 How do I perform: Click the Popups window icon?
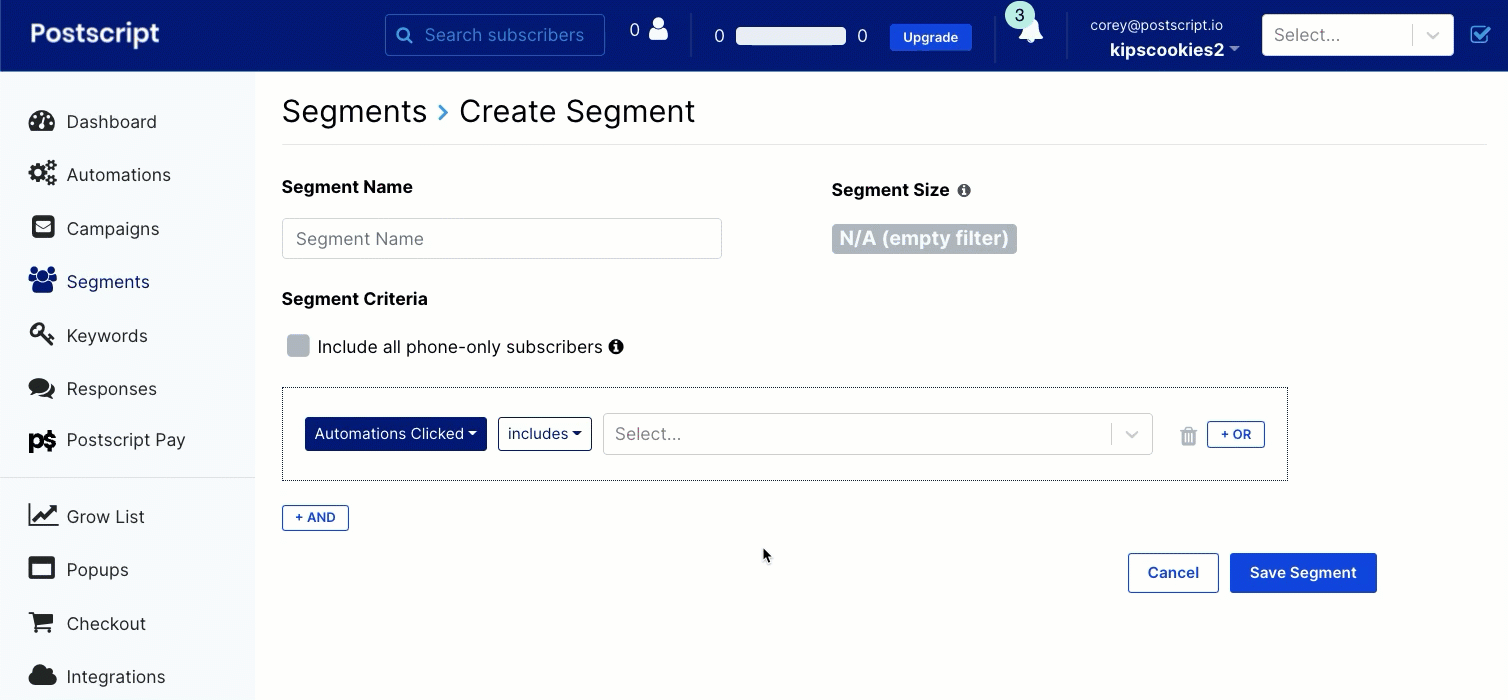coord(42,568)
